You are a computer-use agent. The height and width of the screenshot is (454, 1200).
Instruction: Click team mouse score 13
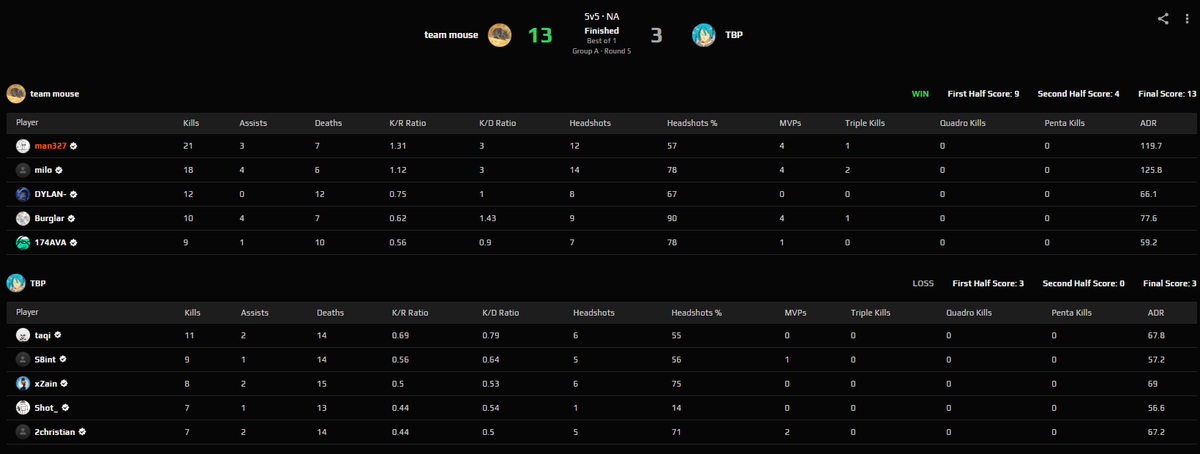tap(540, 35)
